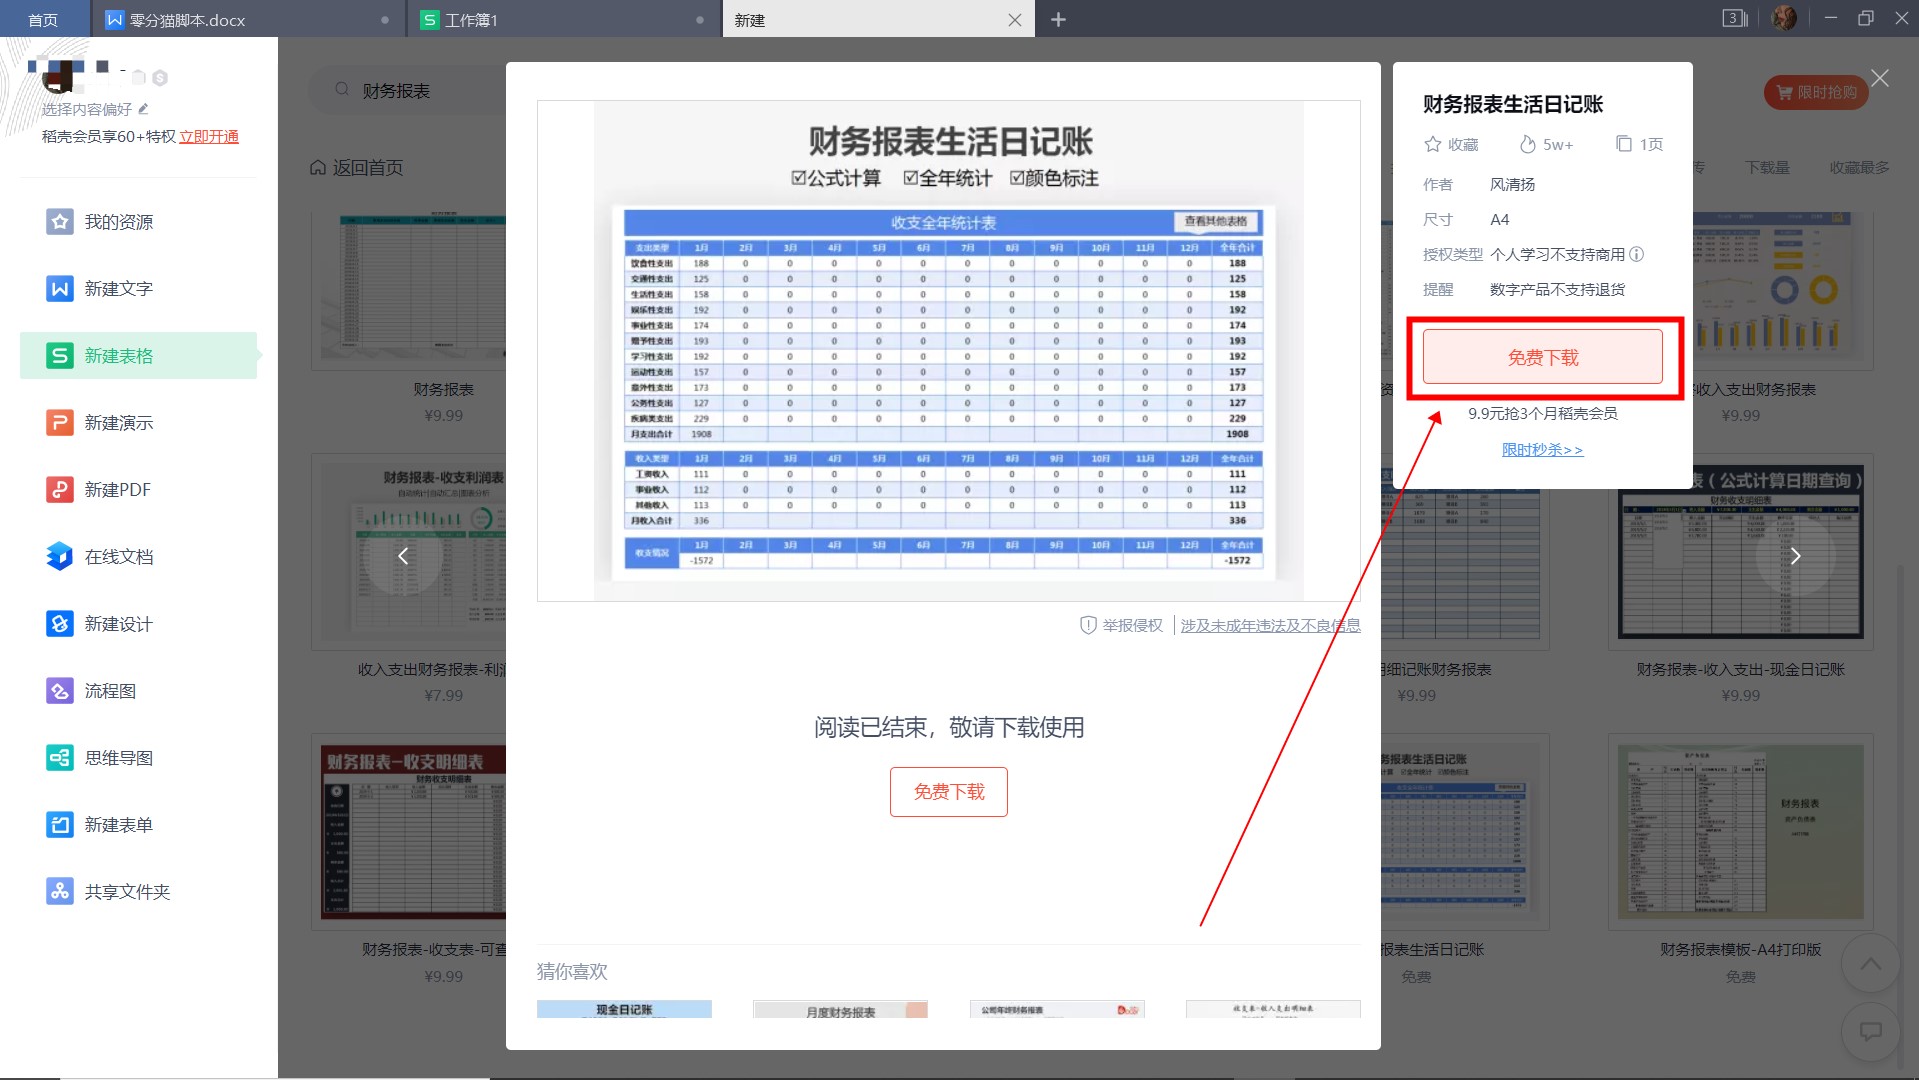Open 思维导图 in sidebar
The image size is (1919, 1080).
coord(118,758)
